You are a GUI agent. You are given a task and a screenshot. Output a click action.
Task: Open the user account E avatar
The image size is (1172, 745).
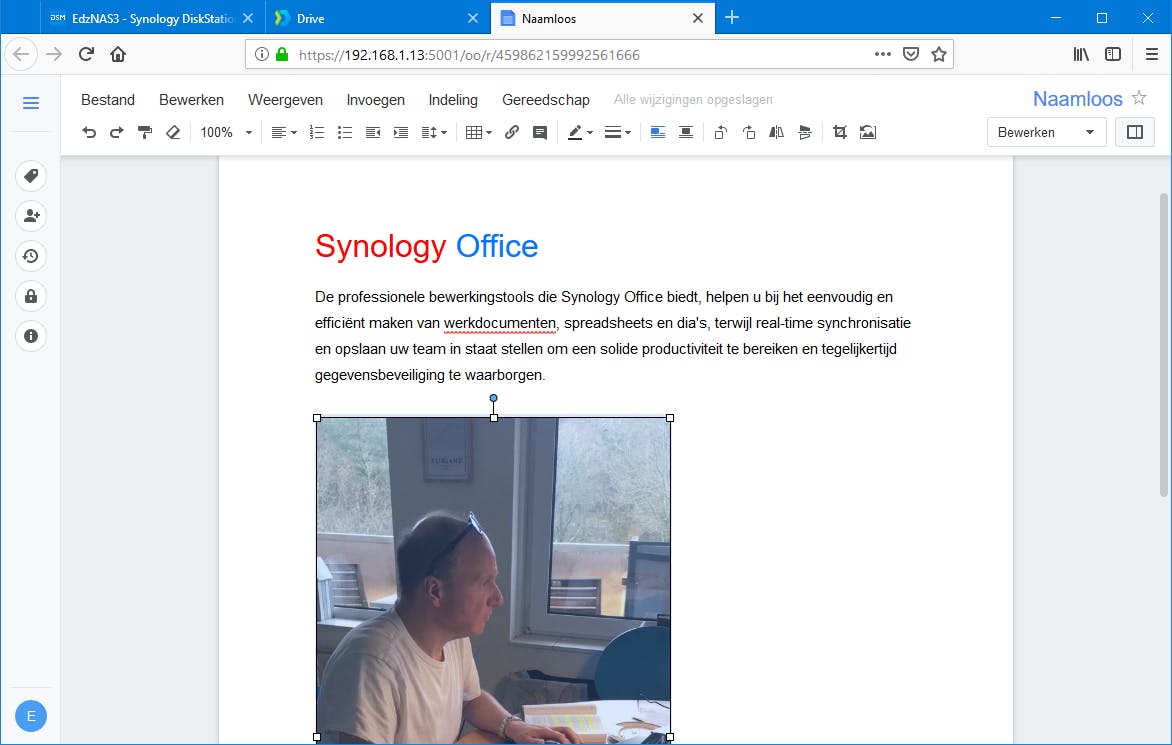[31, 716]
